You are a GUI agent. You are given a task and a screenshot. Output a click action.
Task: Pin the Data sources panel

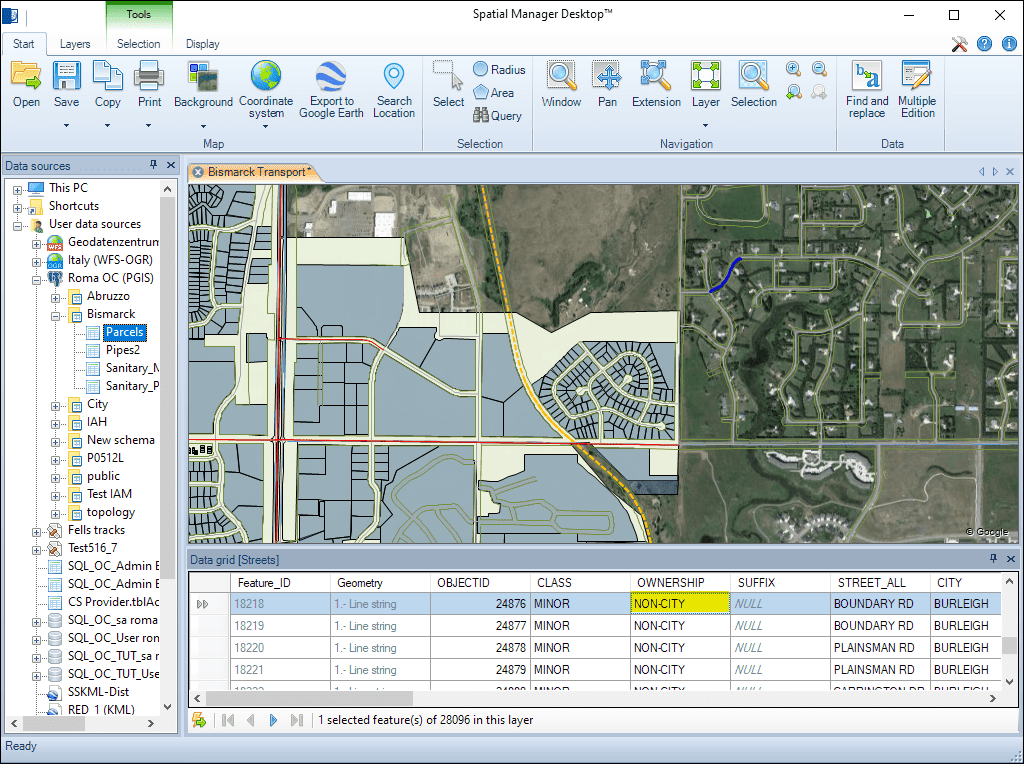point(154,166)
